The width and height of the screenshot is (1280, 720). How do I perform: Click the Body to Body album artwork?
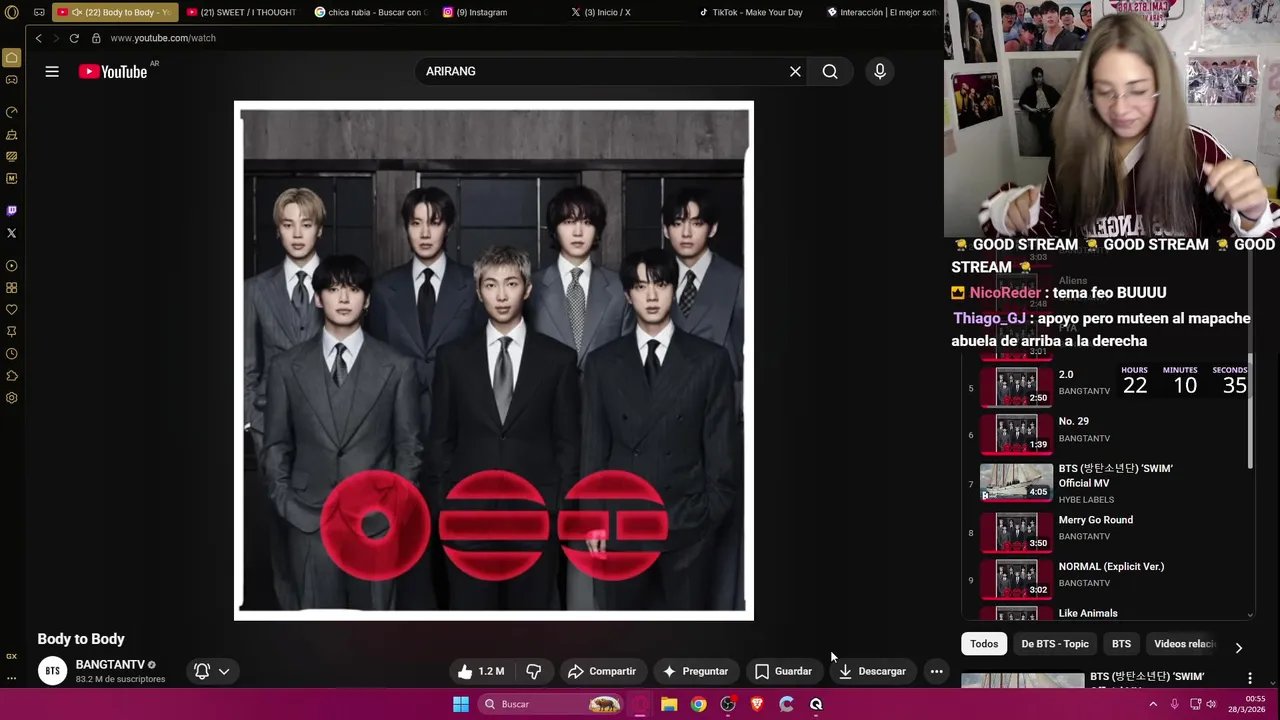pyautogui.click(x=494, y=360)
